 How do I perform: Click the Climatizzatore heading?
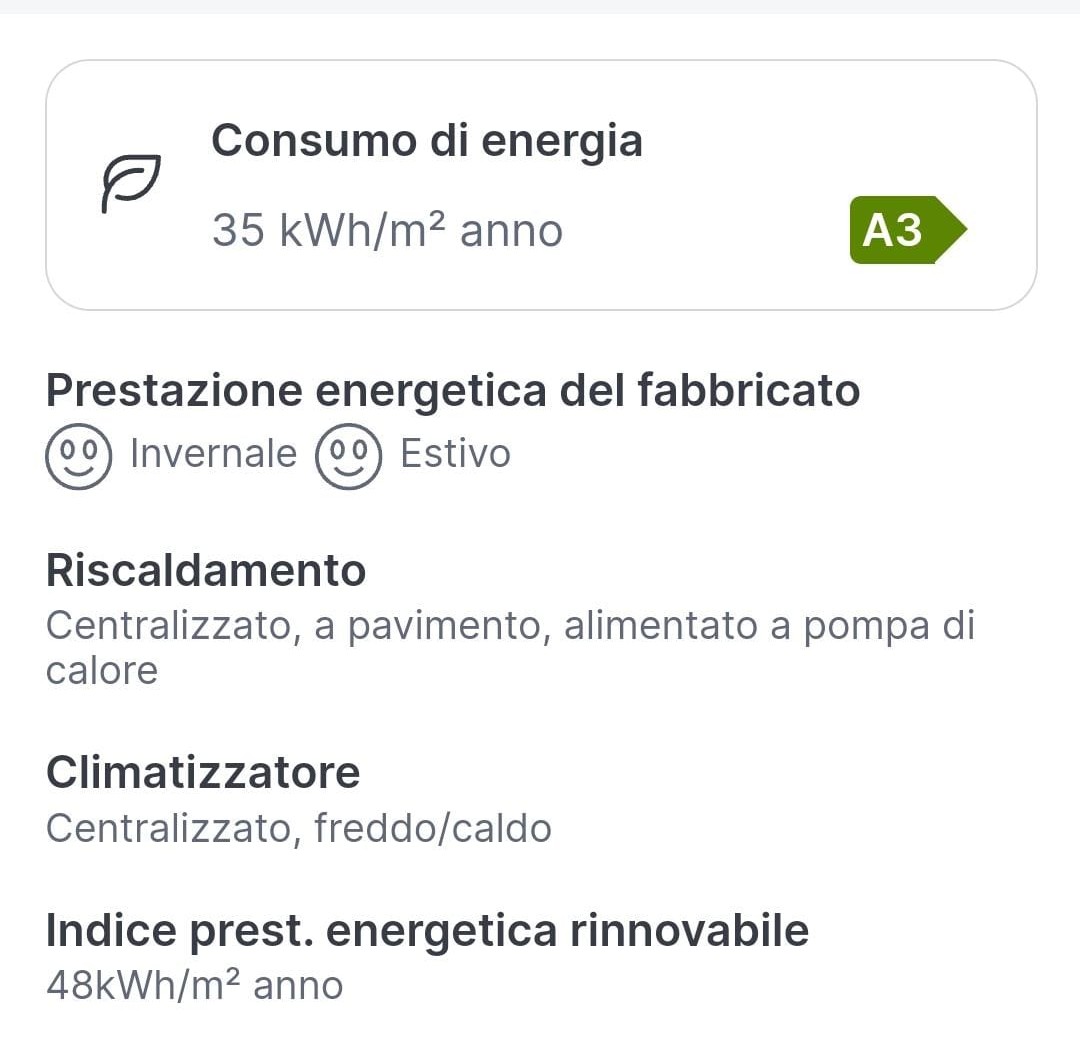pyautogui.click(x=203, y=772)
